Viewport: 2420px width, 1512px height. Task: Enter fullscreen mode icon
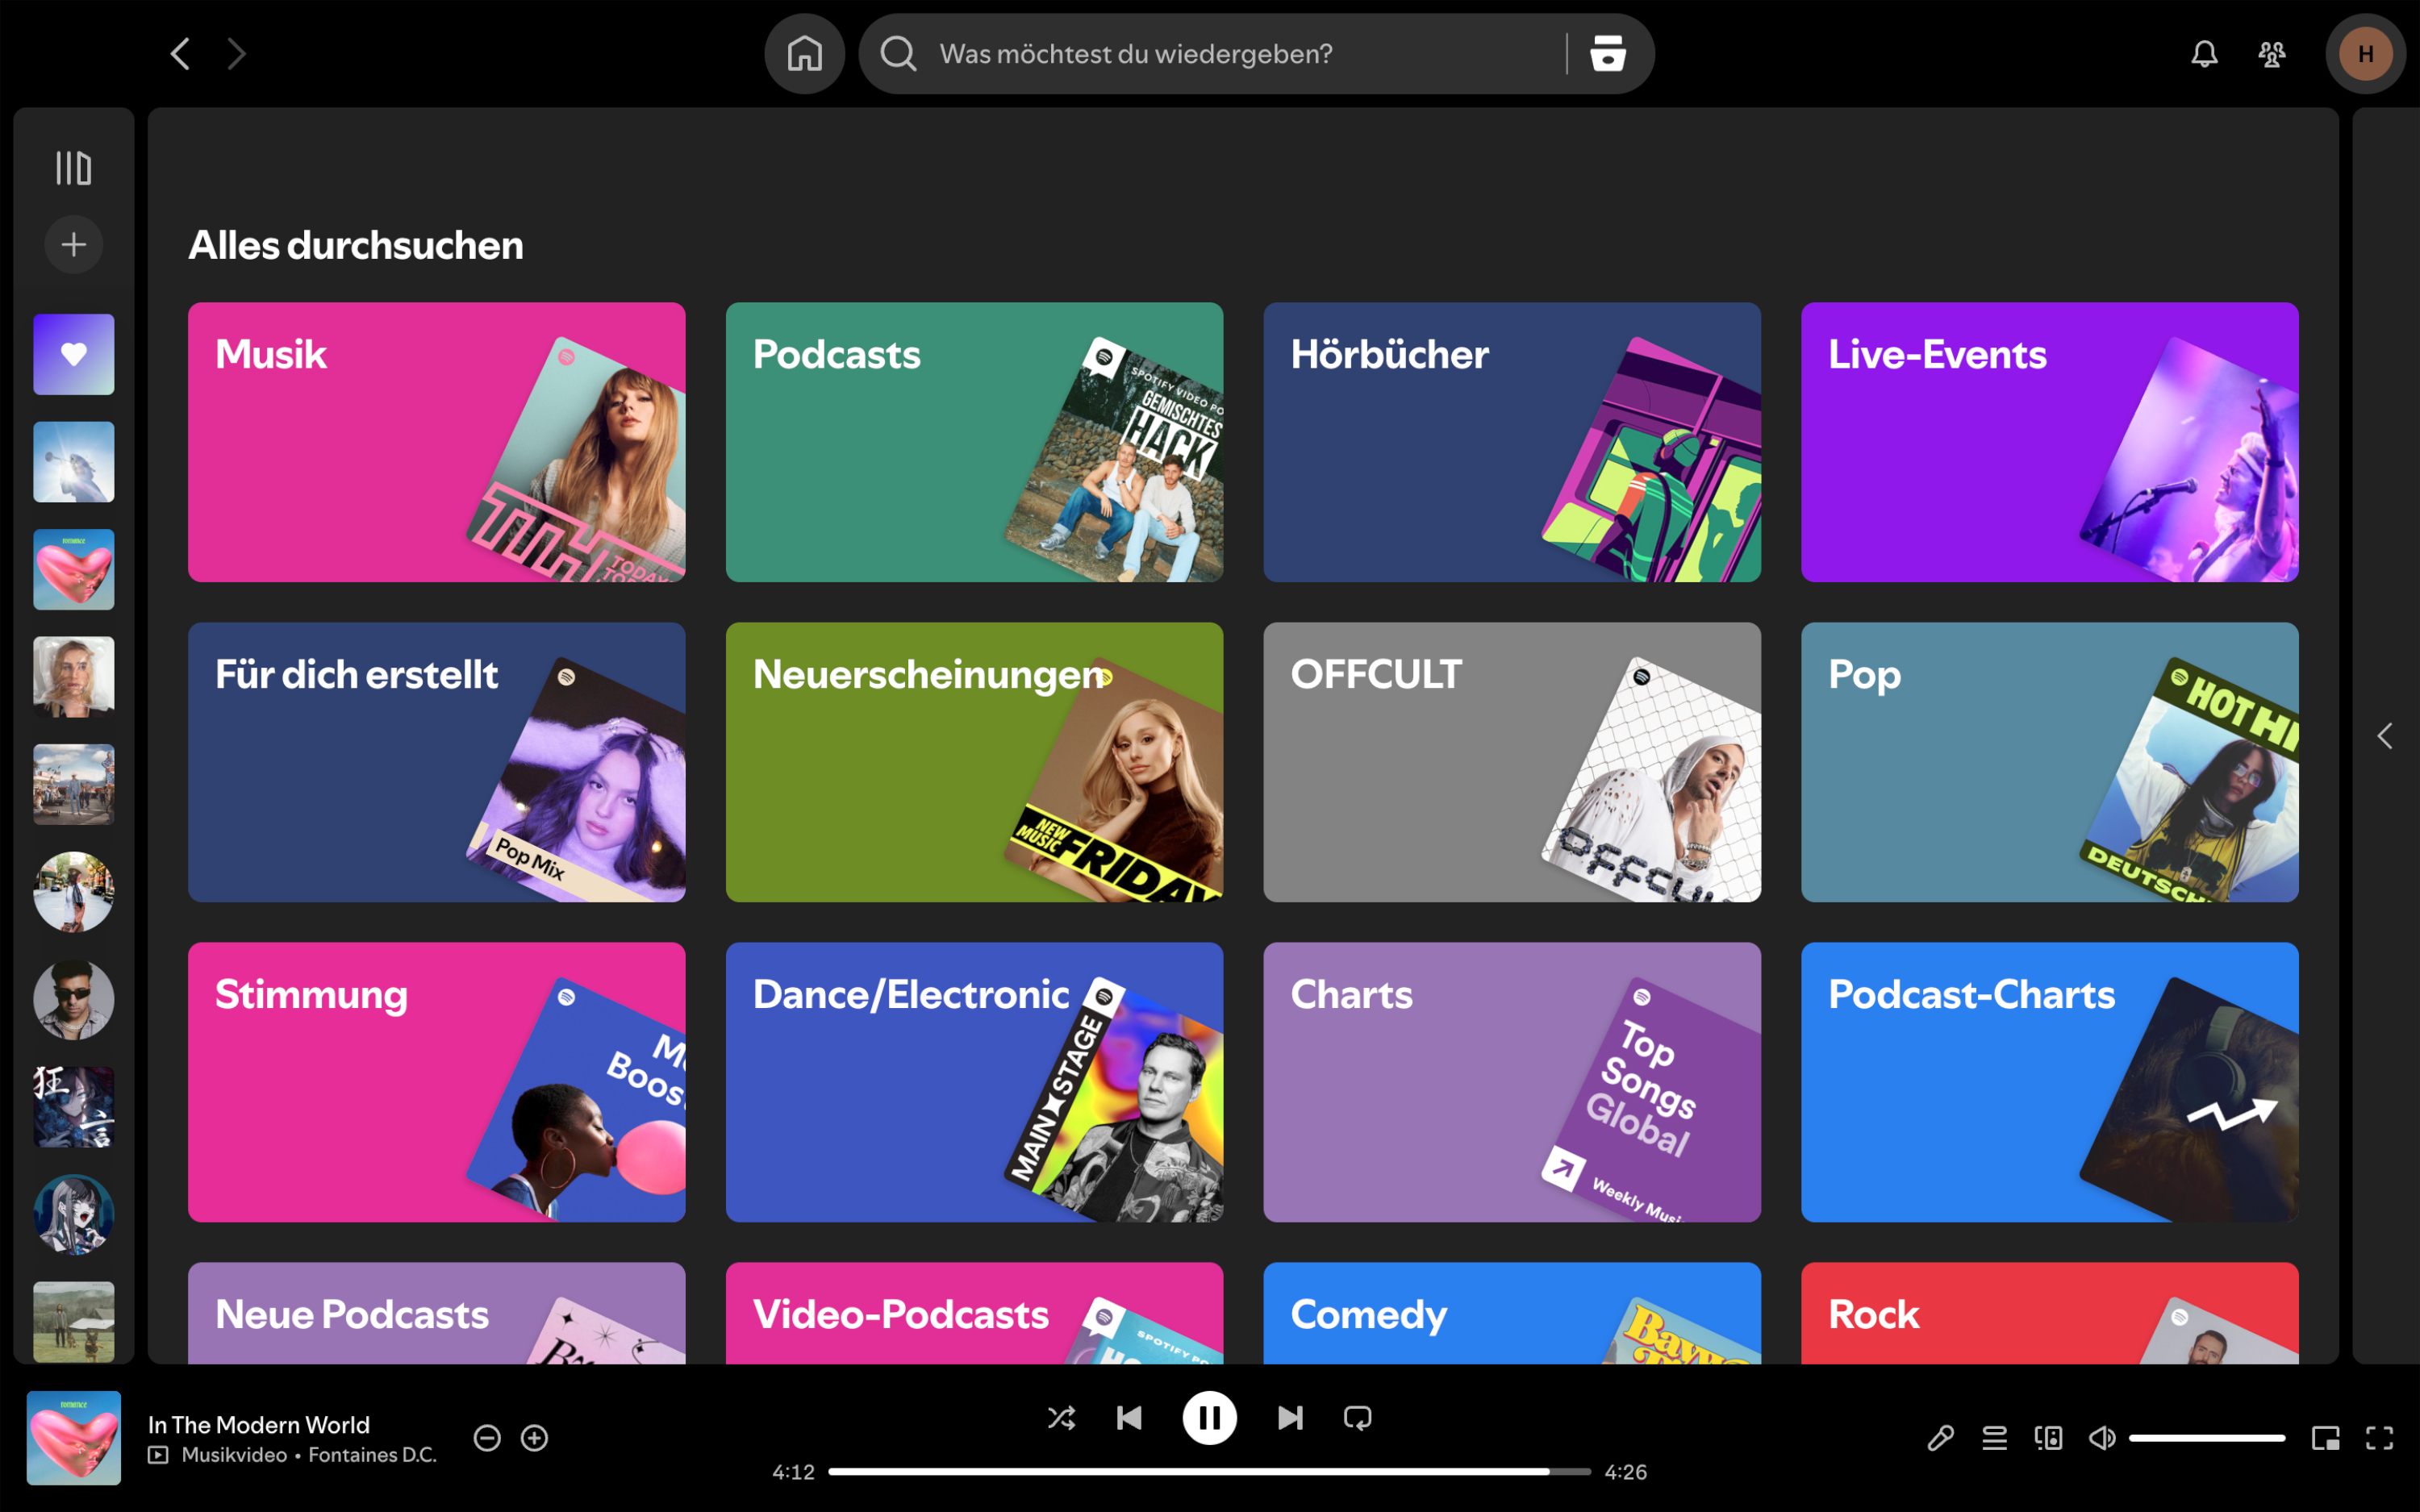pos(2379,1438)
